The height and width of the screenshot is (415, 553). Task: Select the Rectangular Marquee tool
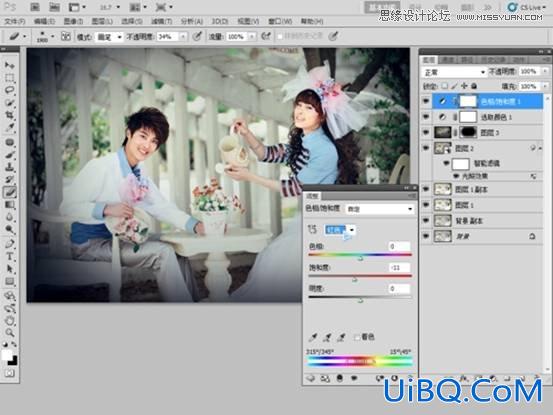click(x=9, y=78)
